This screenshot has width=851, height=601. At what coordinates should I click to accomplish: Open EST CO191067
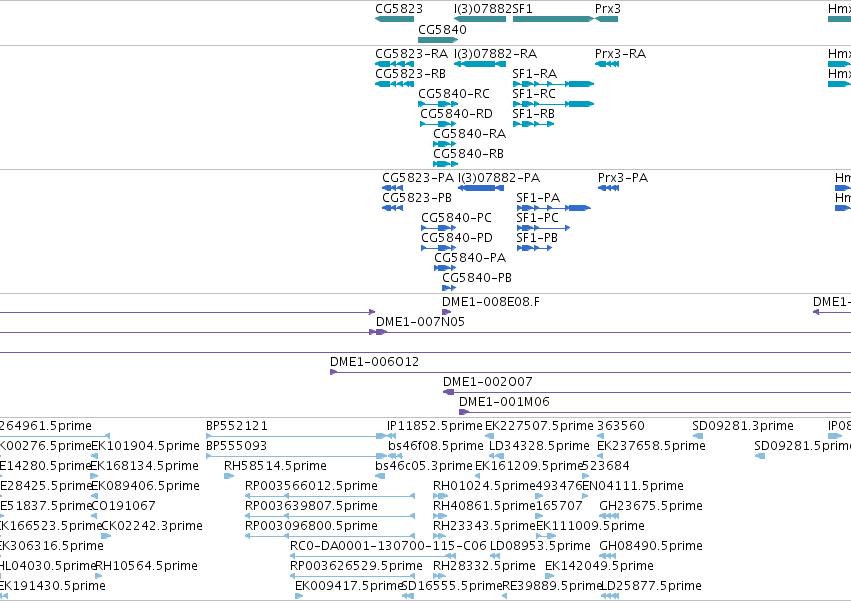(x=94, y=516)
